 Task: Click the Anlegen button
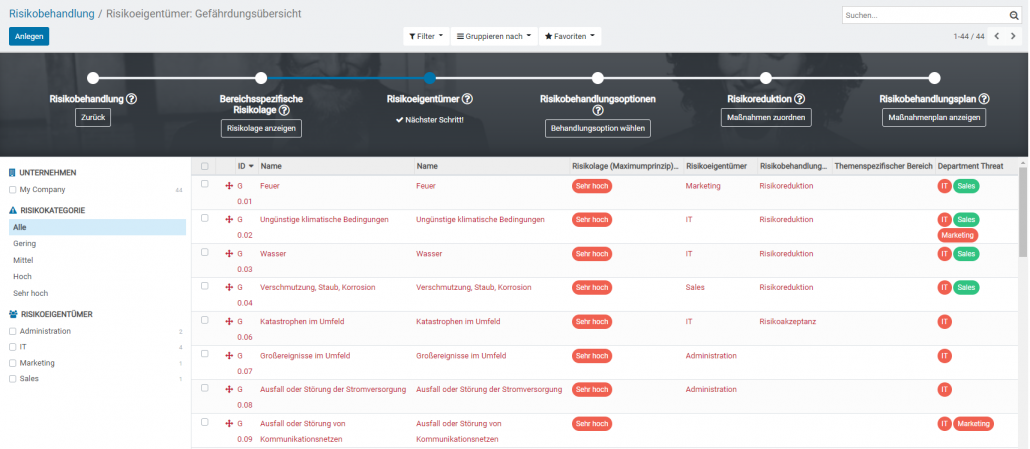tap(29, 36)
